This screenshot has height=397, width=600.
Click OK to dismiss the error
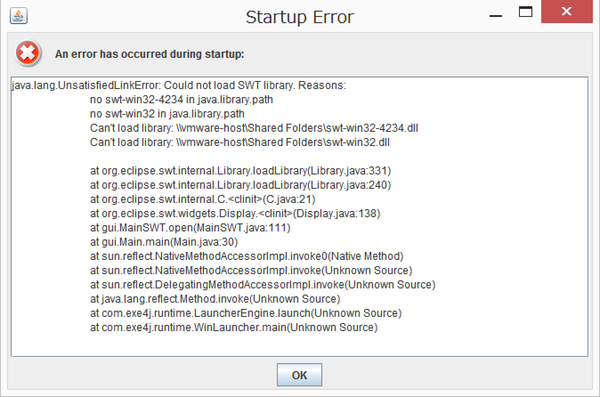tap(299, 375)
